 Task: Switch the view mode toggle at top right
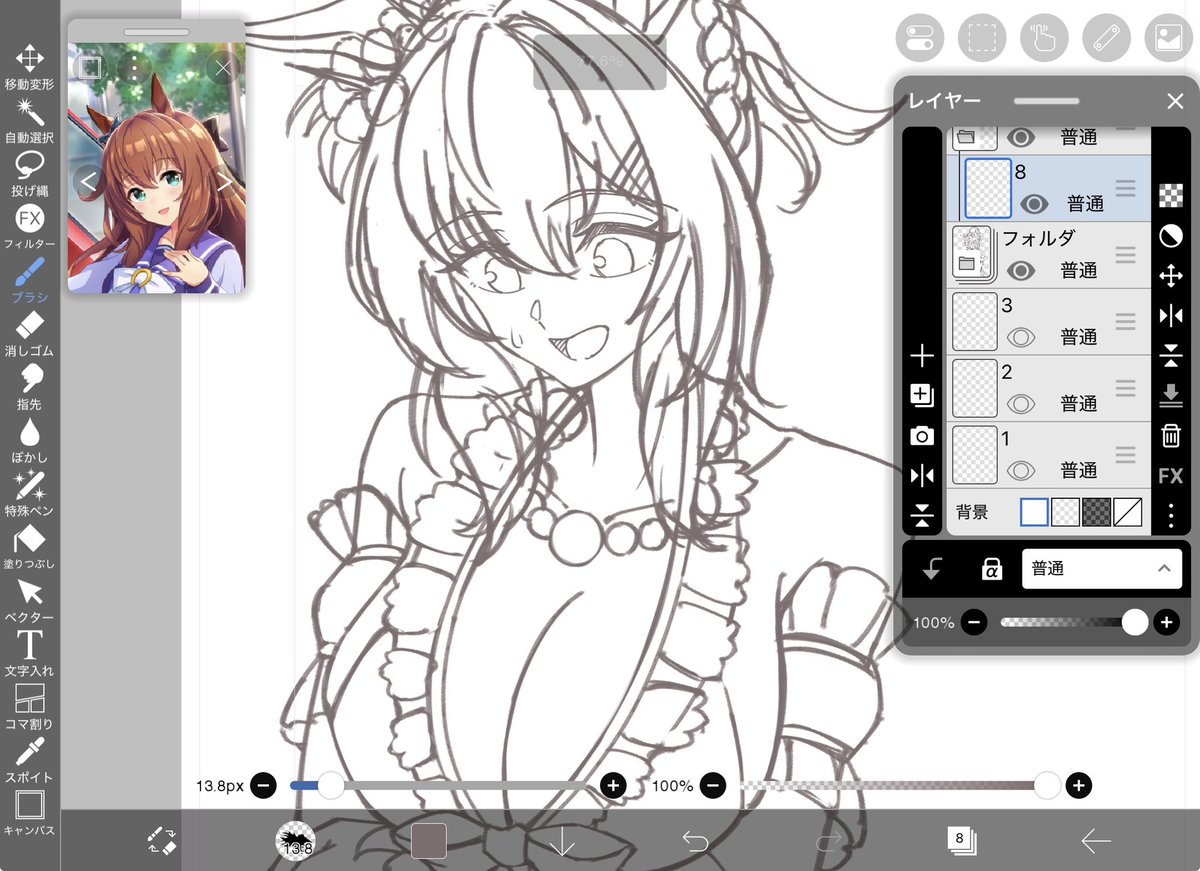click(x=920, y=38)
